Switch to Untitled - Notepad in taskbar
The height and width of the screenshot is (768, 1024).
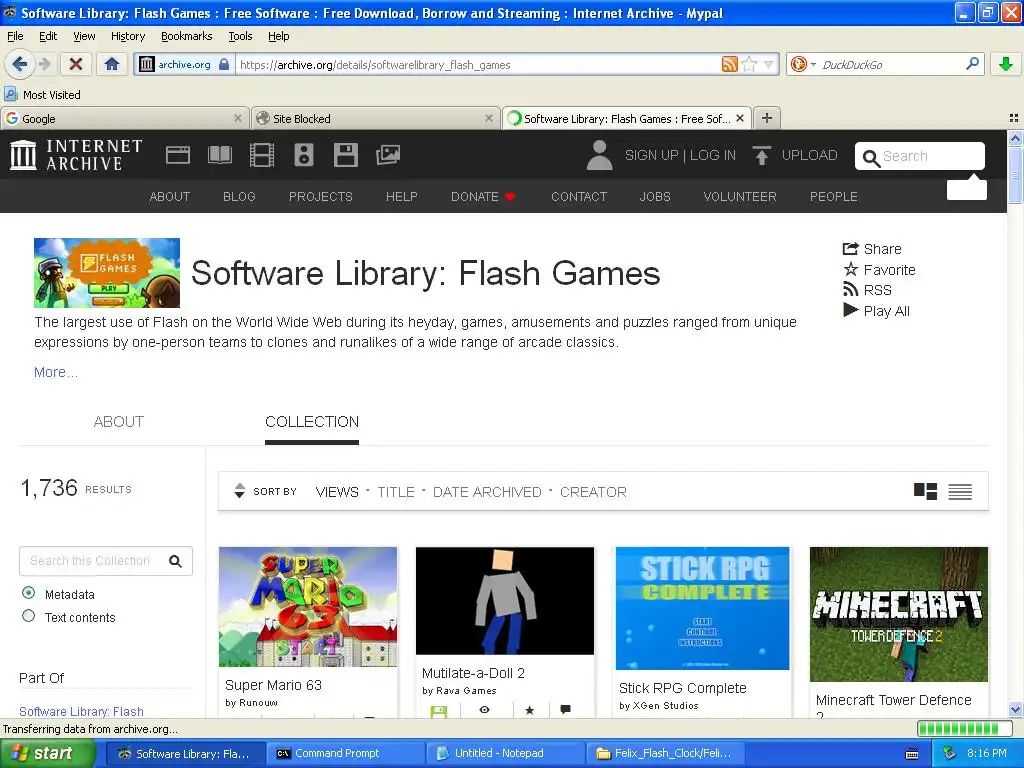point(505,754)
